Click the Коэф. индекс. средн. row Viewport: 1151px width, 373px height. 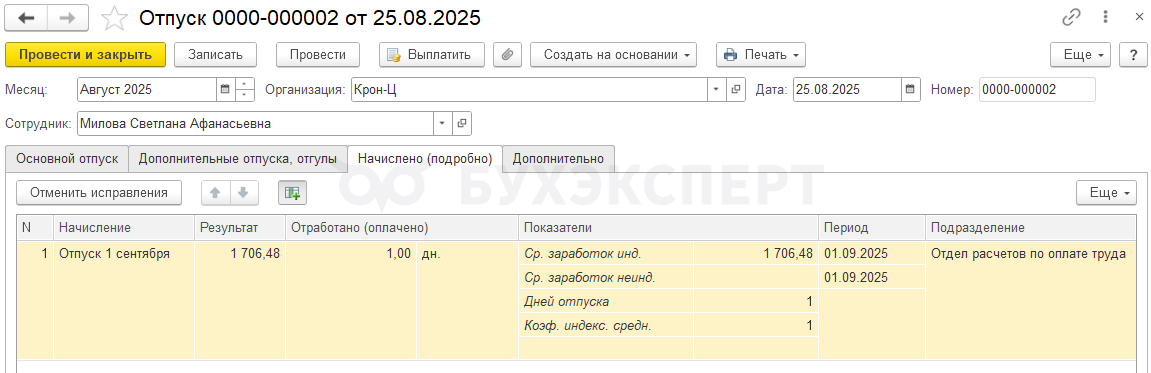click(x=669, y=325)
